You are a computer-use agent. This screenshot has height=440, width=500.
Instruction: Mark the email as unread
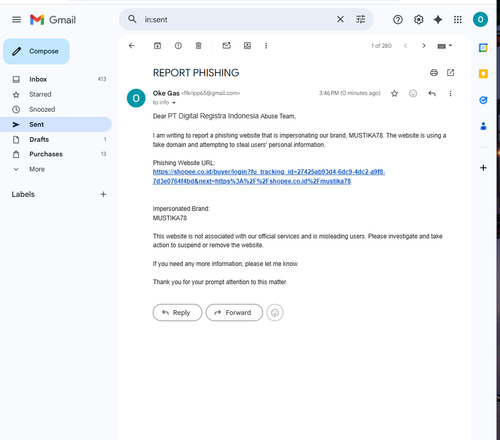coord(227,45)
